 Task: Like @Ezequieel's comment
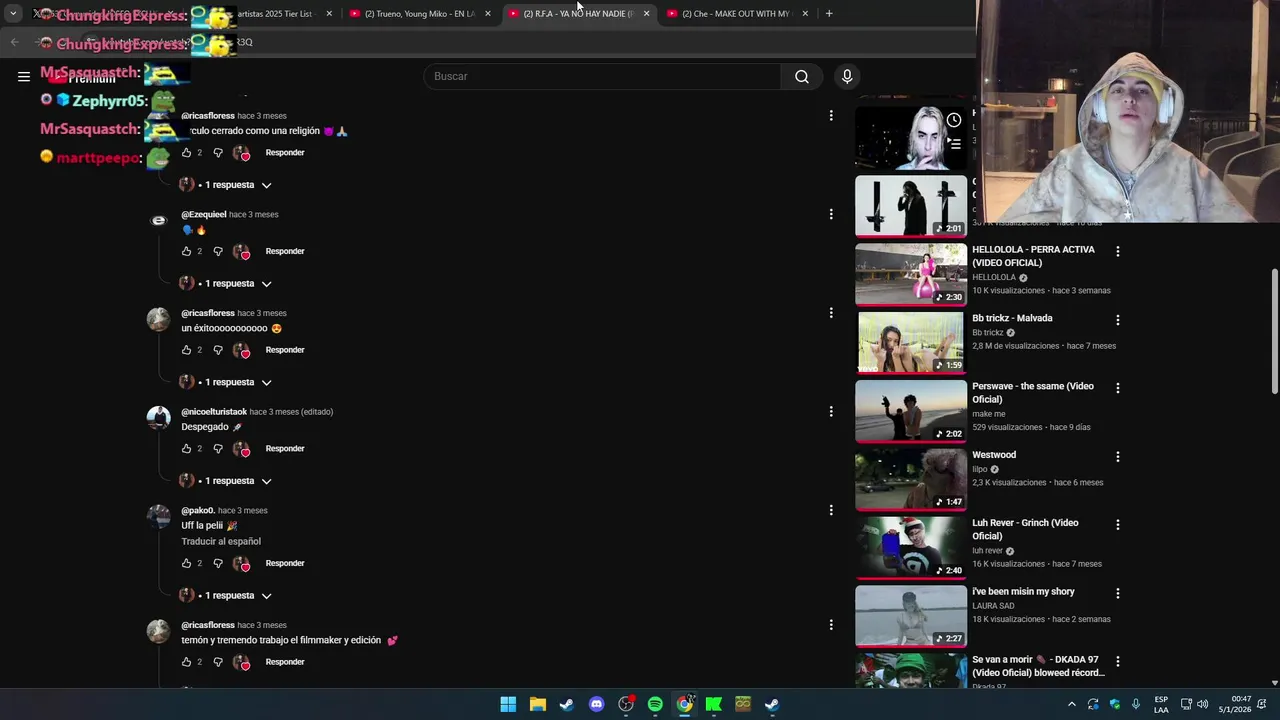[x=186, y=251]
